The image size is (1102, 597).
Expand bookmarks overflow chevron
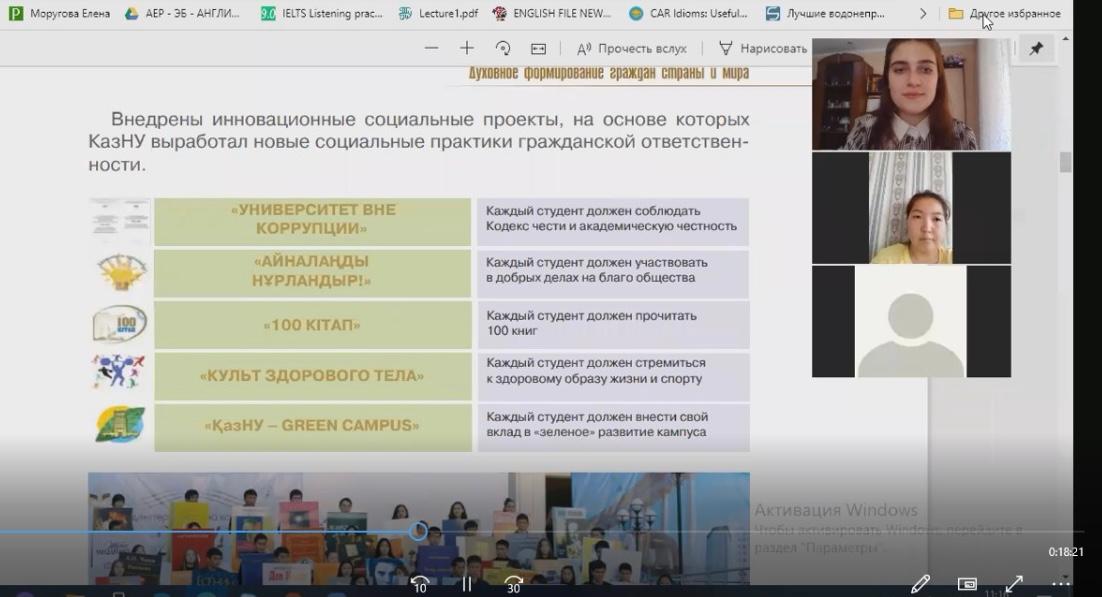(x=922, y=13)
